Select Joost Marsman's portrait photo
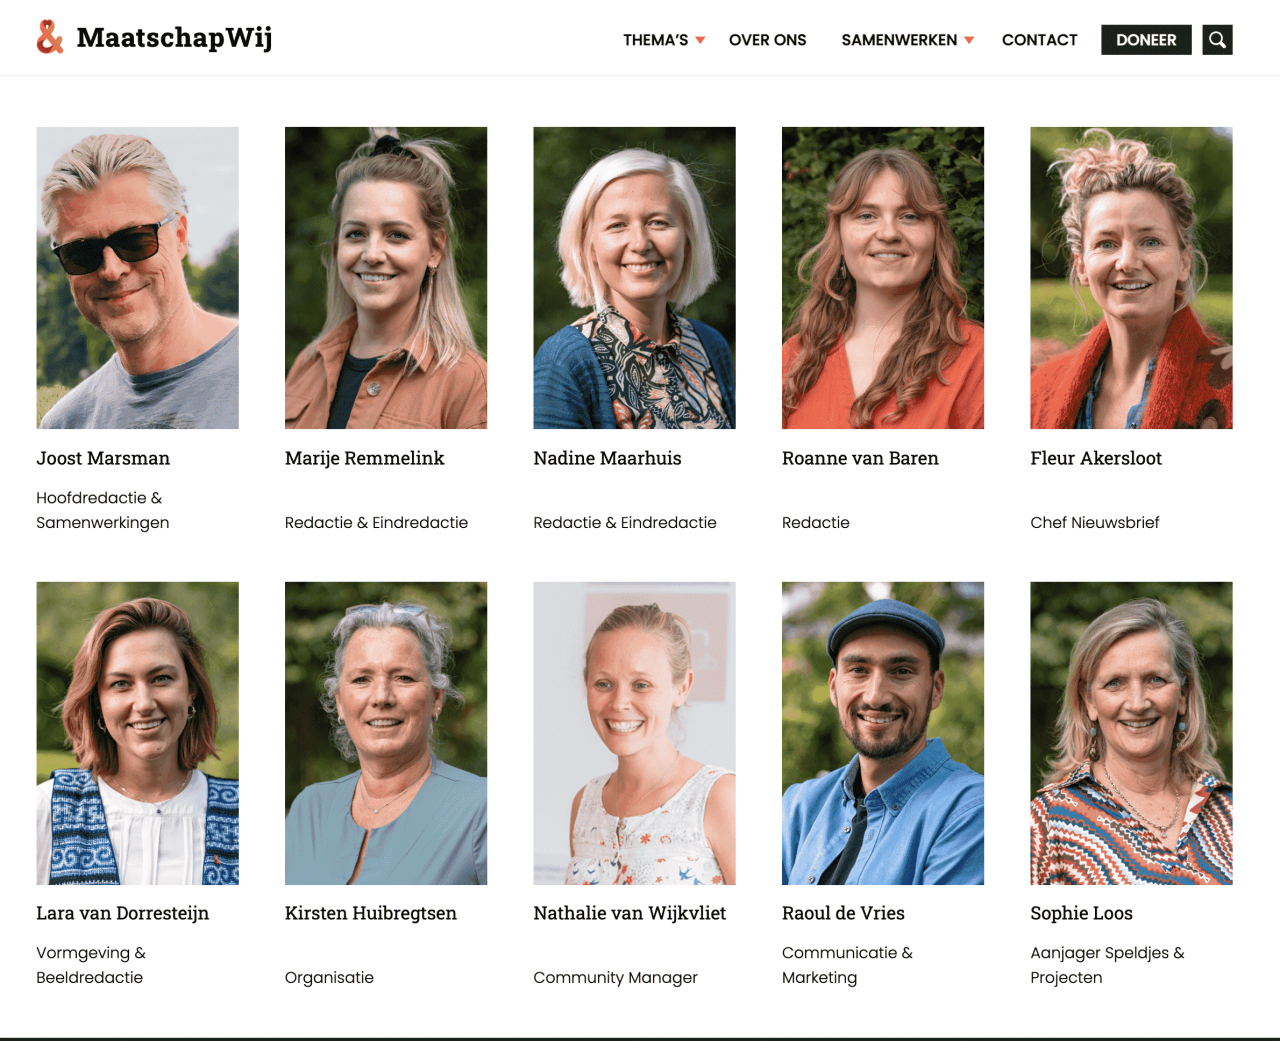1280x1041 pixels. [x=137, y=278]
